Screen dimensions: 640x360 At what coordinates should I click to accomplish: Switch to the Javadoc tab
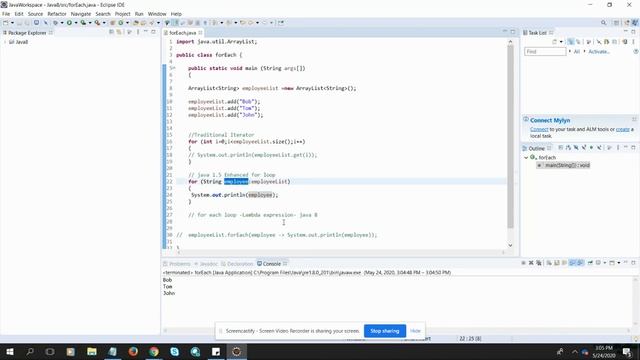click(206, 264)
